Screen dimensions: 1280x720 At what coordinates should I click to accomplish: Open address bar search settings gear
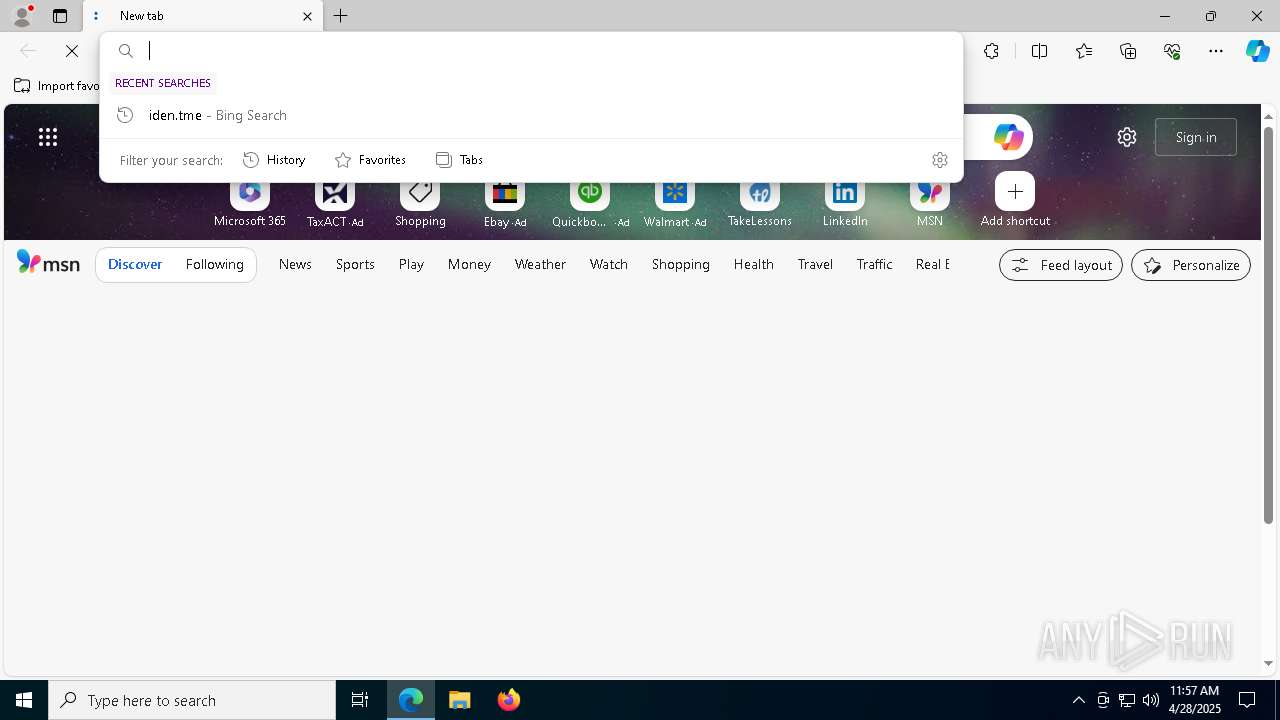tap(940, 160)
